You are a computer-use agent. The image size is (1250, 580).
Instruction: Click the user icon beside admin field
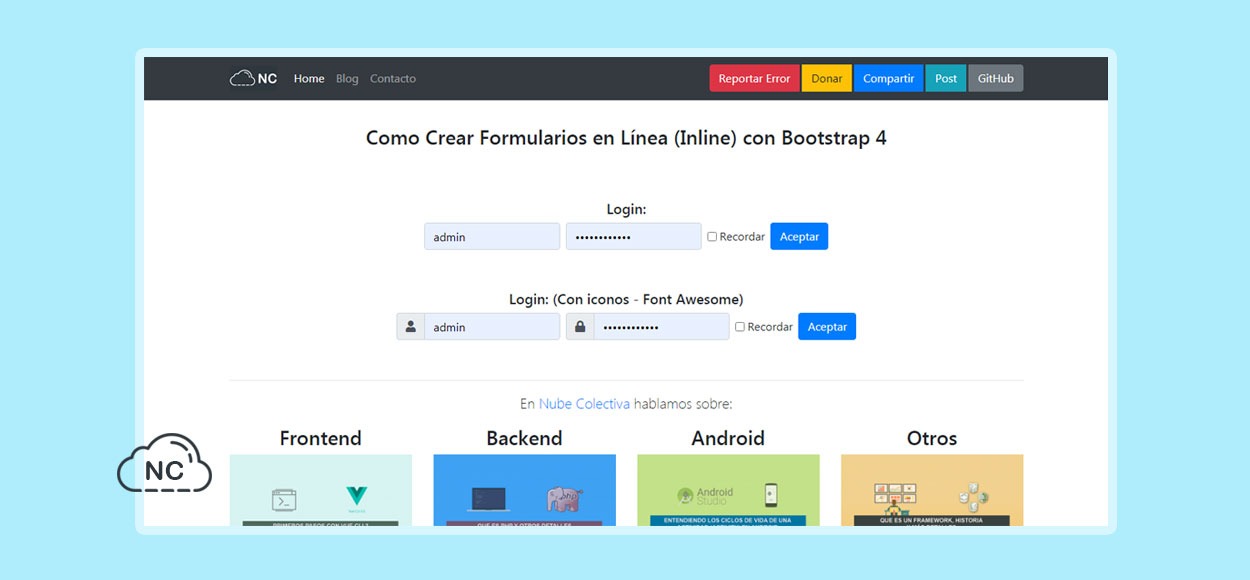410,327
